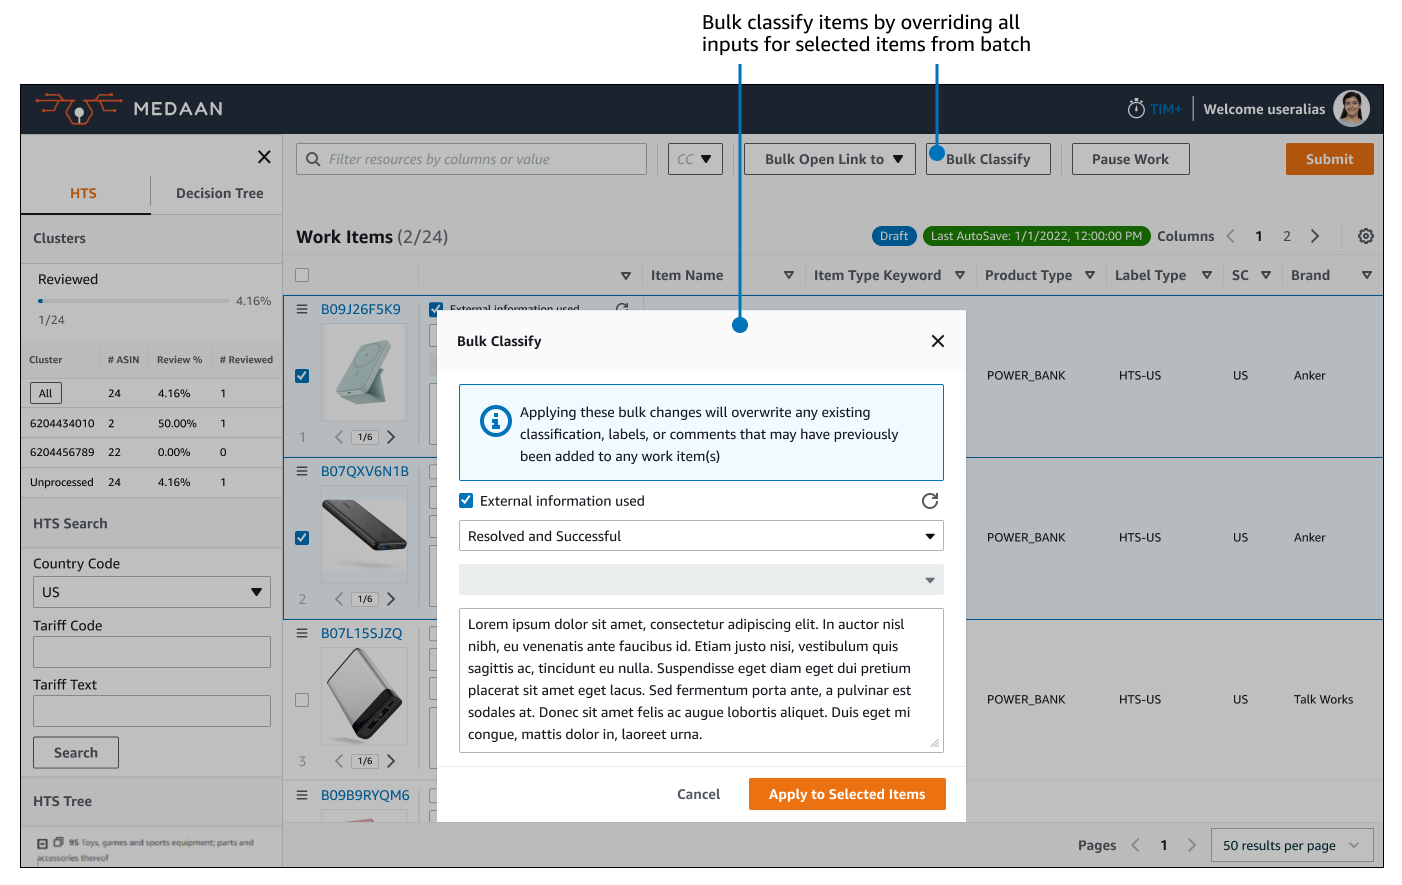Toggle select-all work items checkbox
Screen dimensions: 1402x885
click(302, 275)
